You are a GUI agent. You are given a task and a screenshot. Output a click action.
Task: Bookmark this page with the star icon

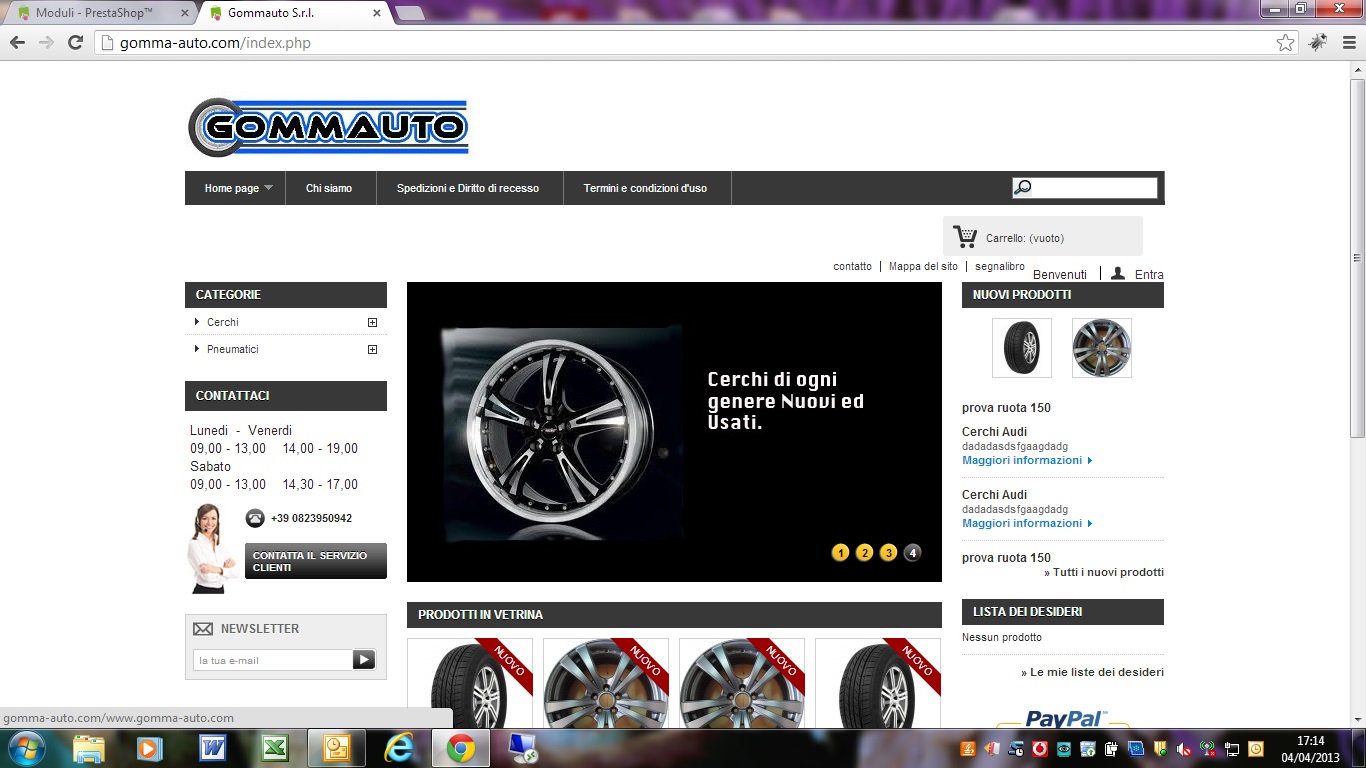1285,43
